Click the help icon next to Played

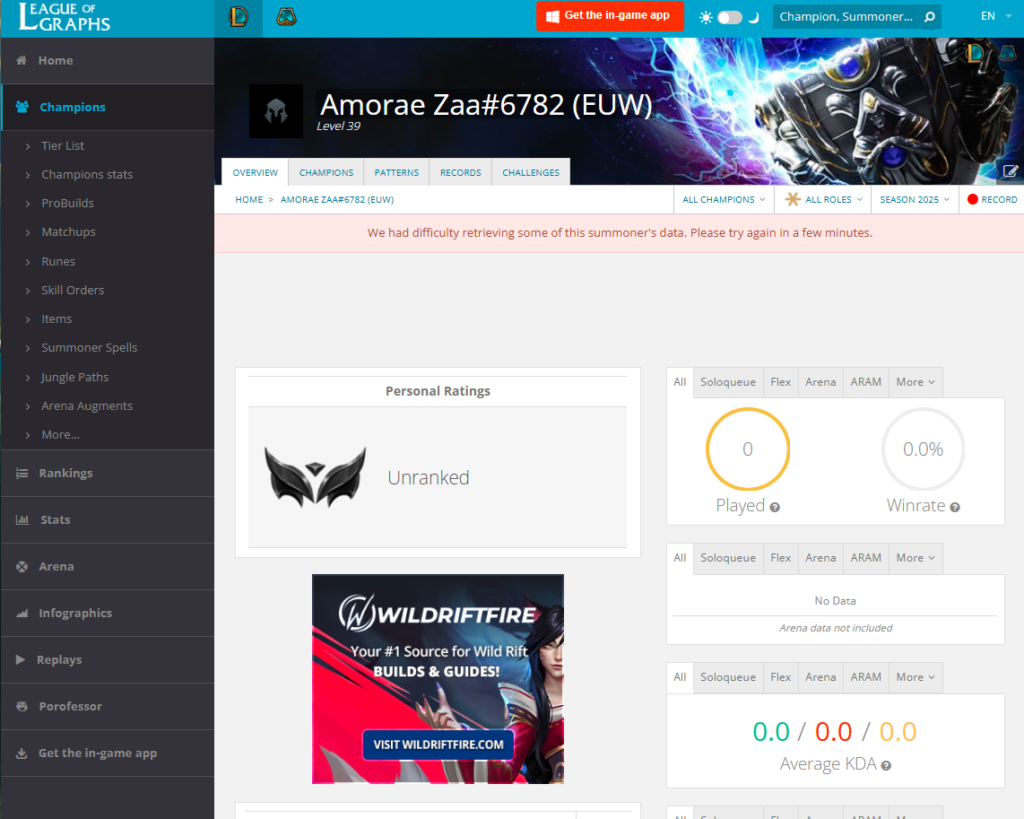click(x=775, y=507)
